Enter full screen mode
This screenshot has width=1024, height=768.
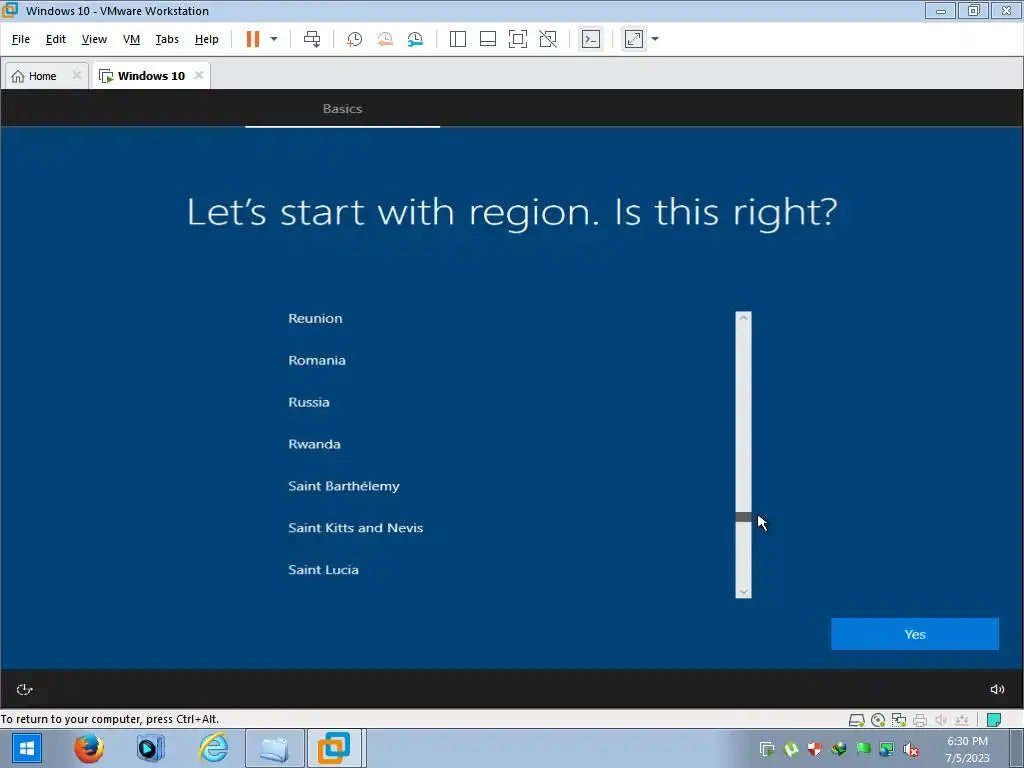click(x=518, y=39)
